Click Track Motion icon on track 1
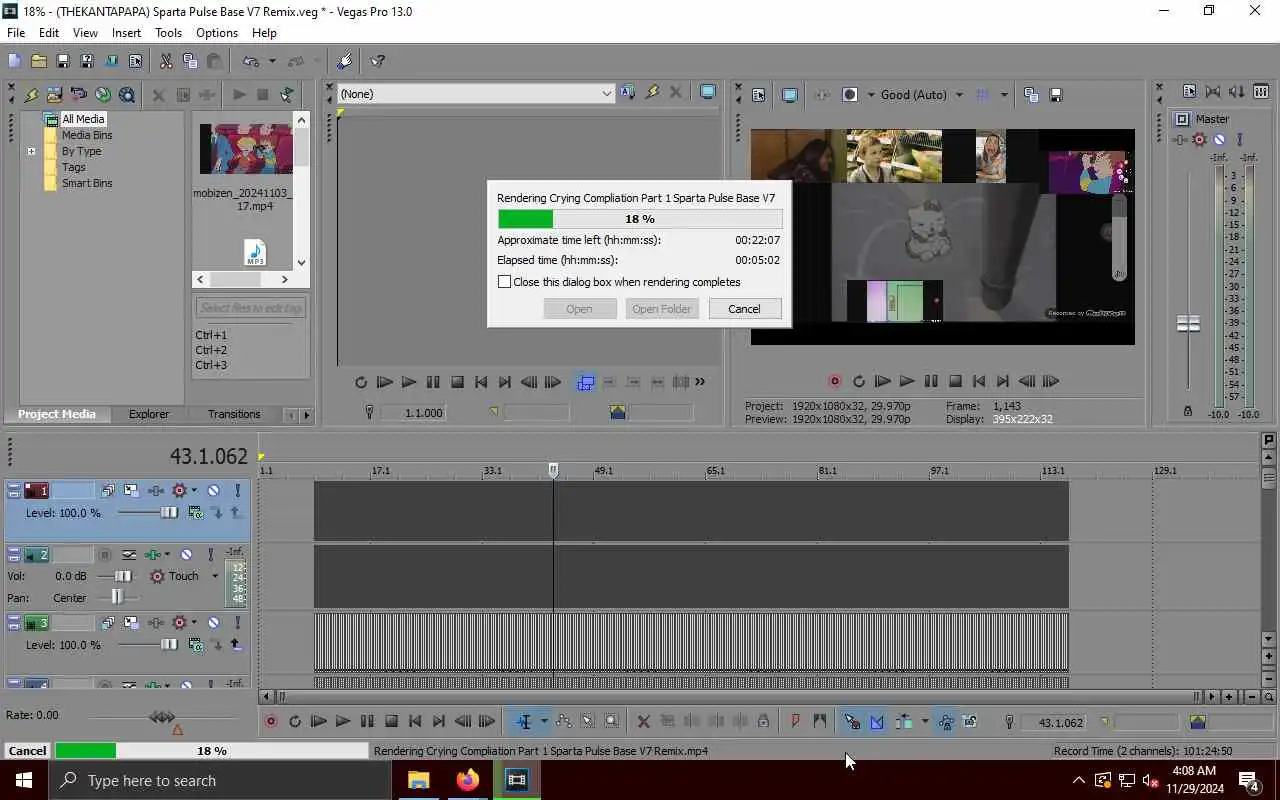 coord(132,490)
